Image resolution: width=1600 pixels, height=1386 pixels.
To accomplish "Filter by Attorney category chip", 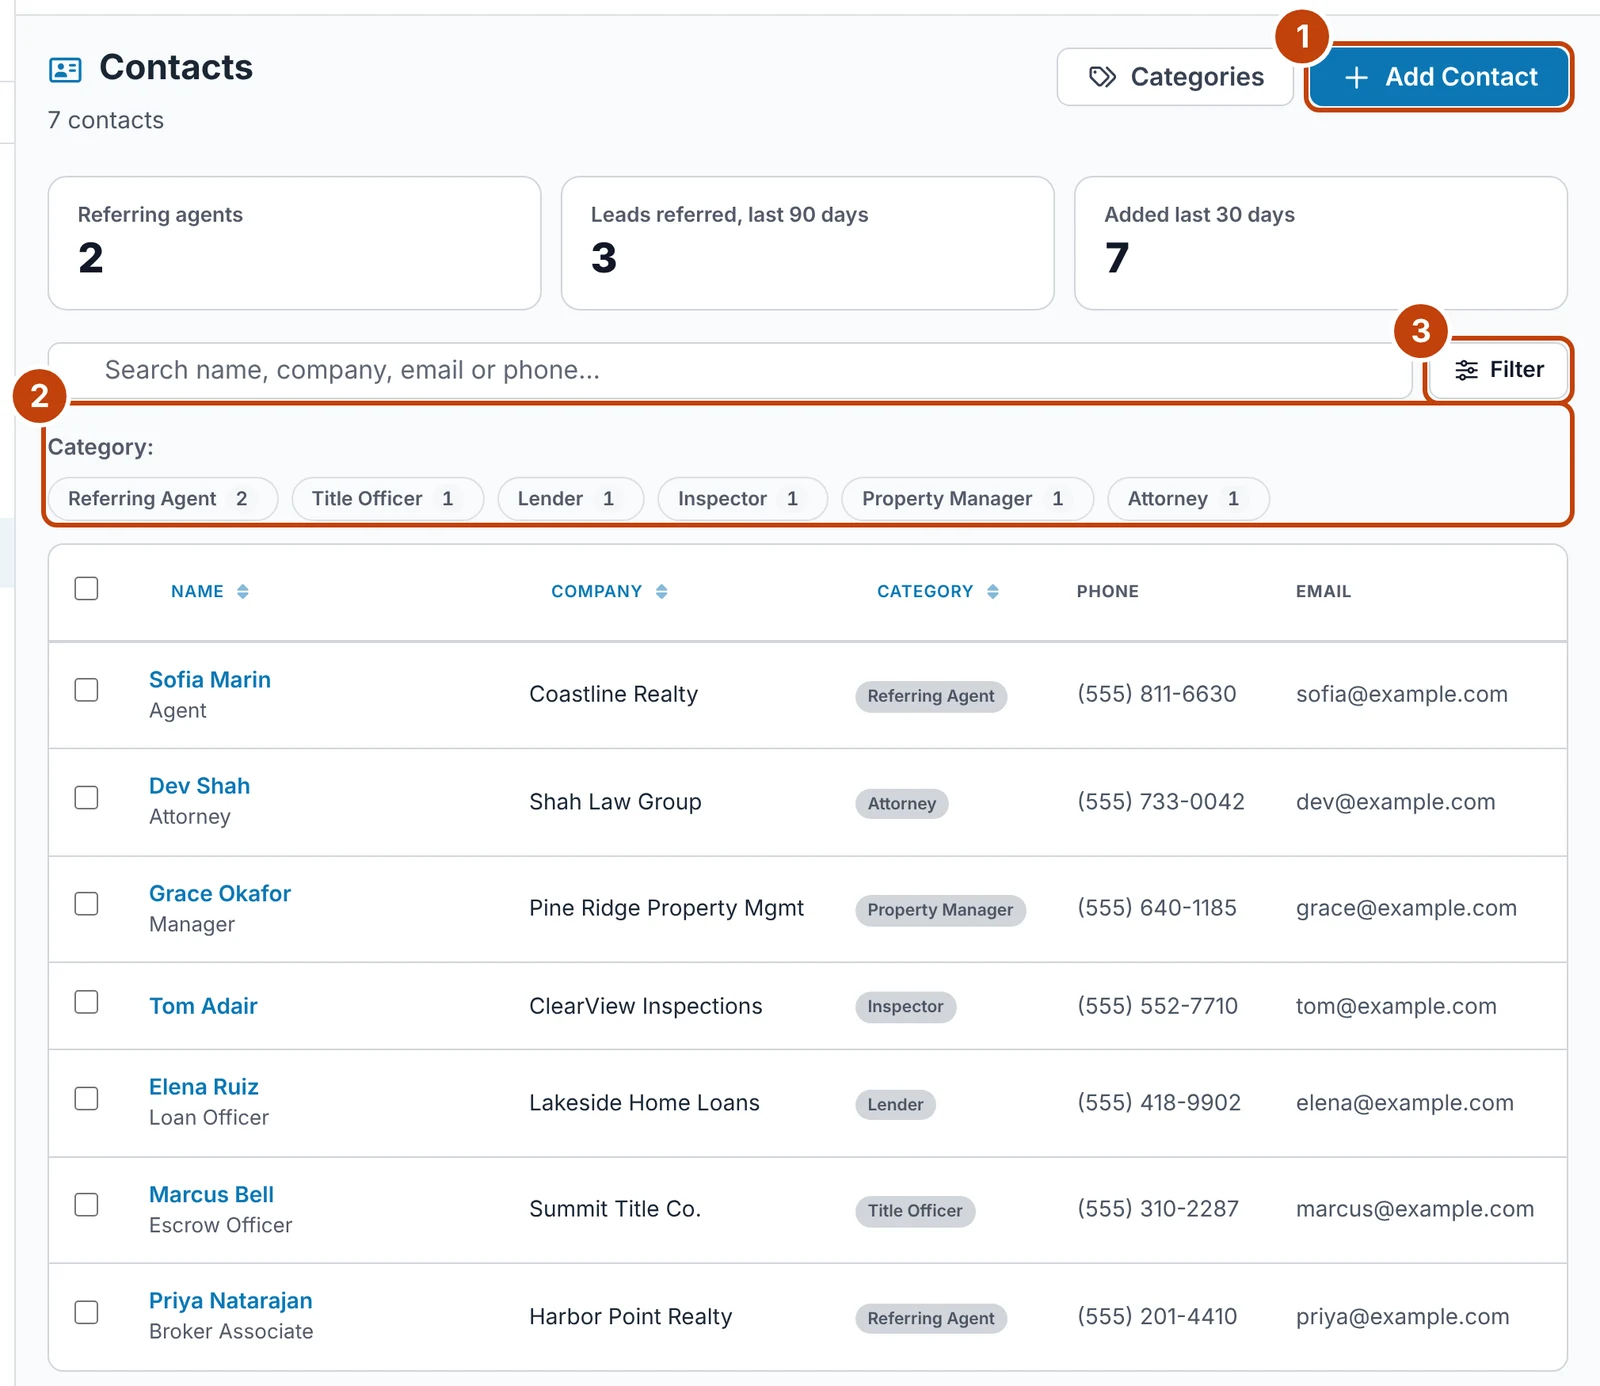I will pos(1189,499).
